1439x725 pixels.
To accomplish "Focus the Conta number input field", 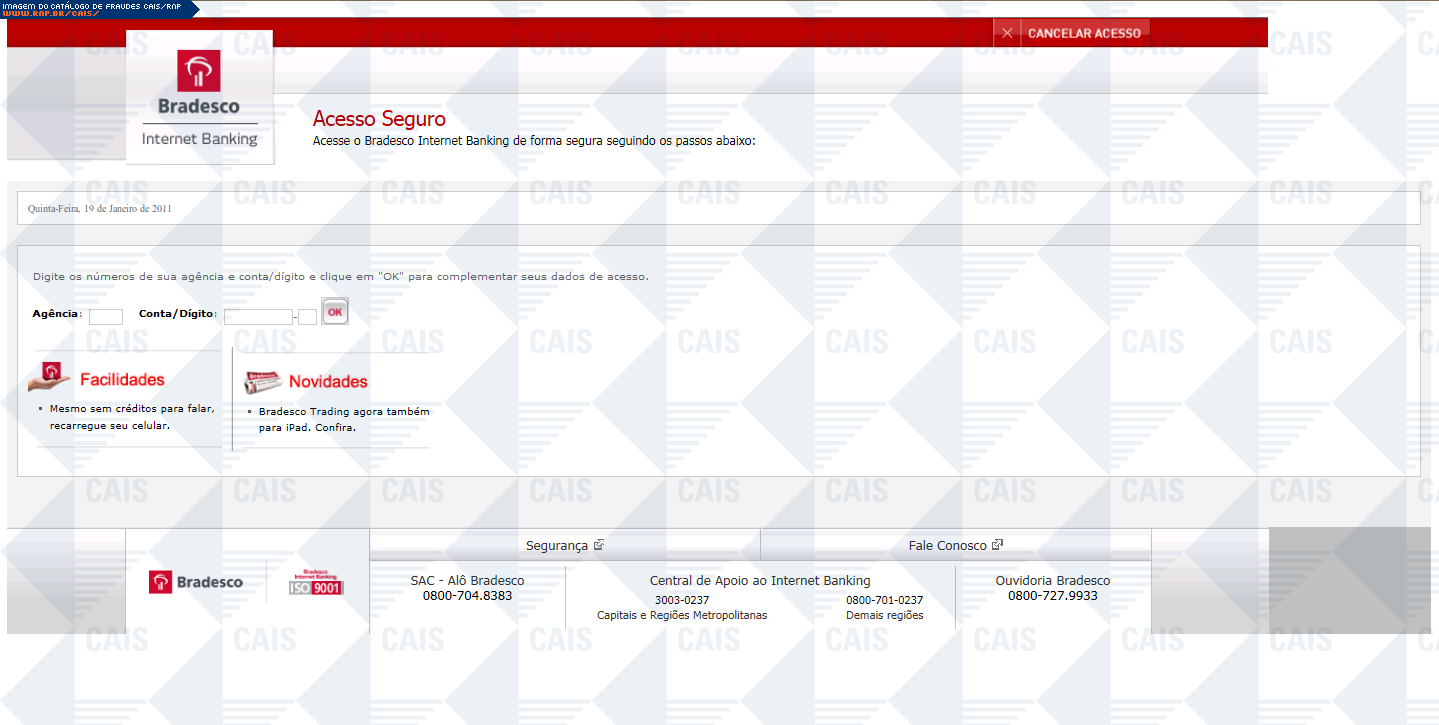I will (x=258, y=316).
